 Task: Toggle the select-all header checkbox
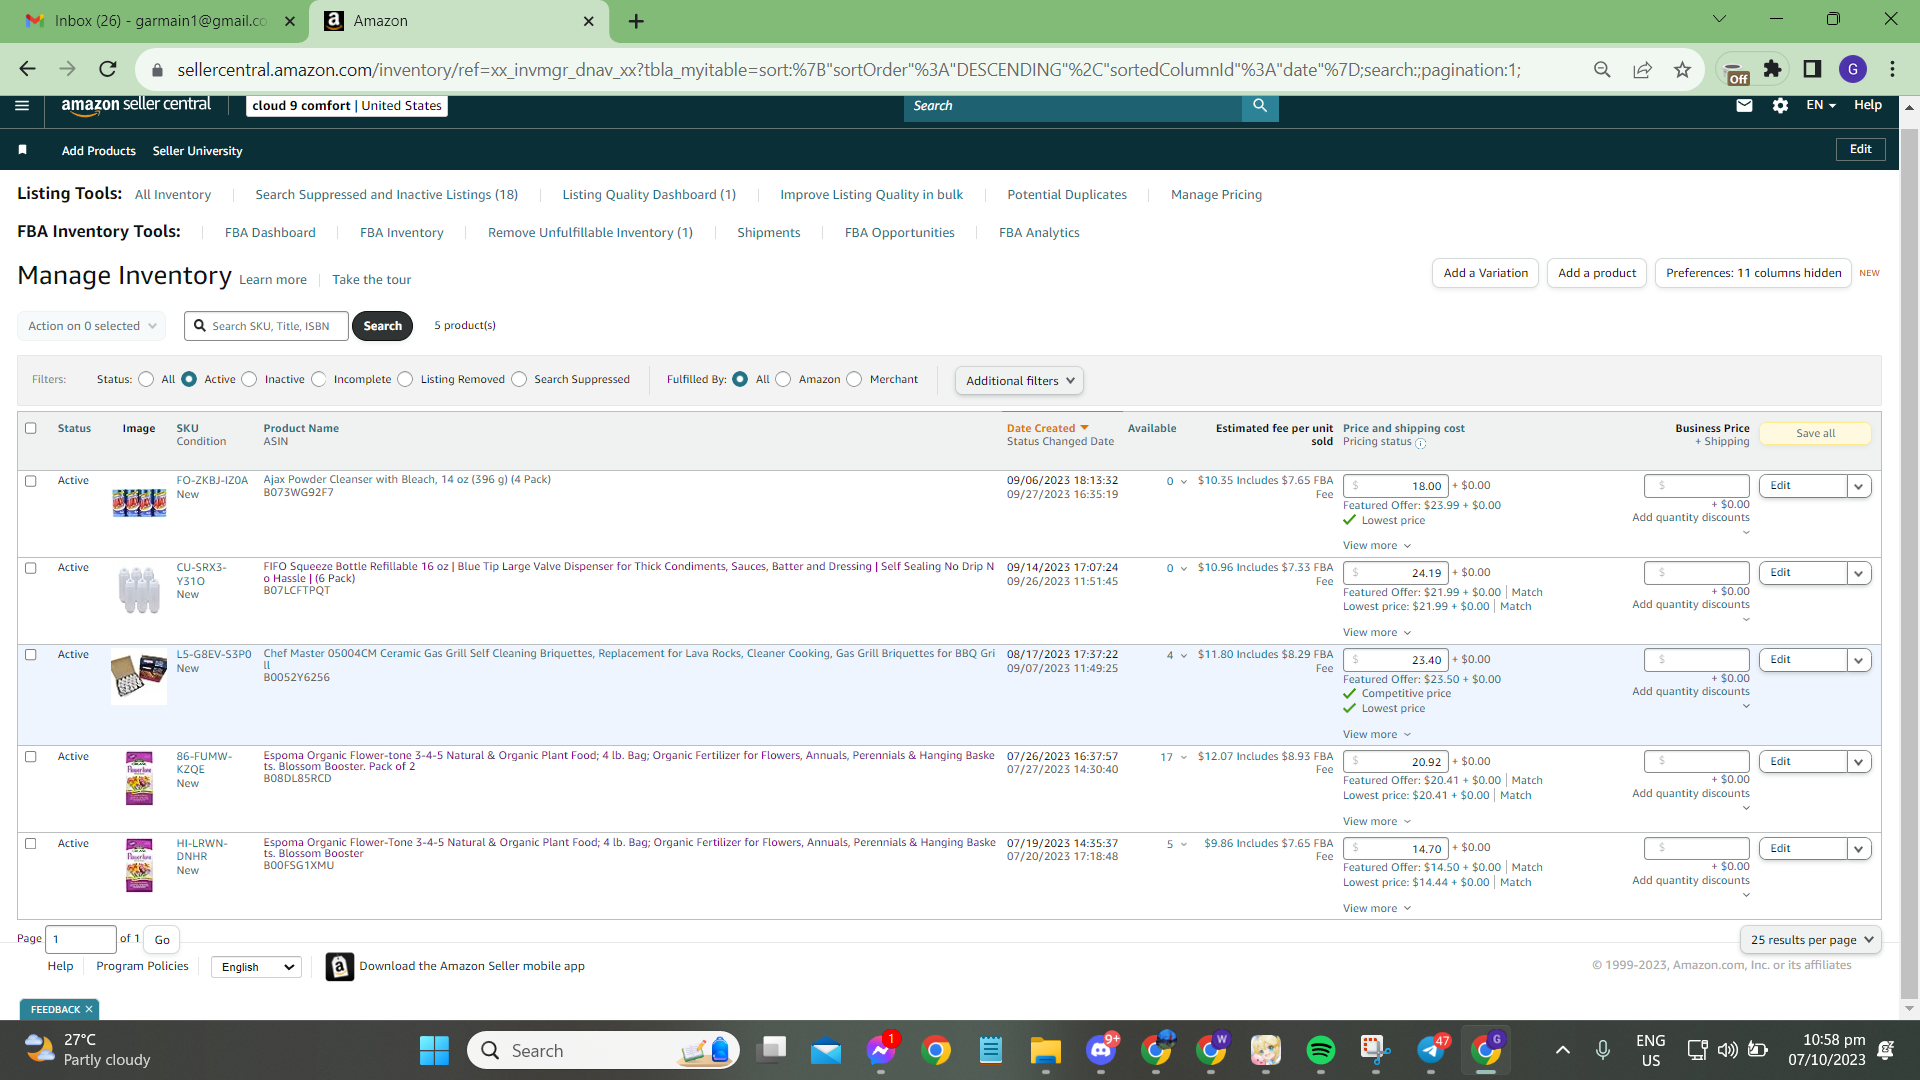(31, 428)
